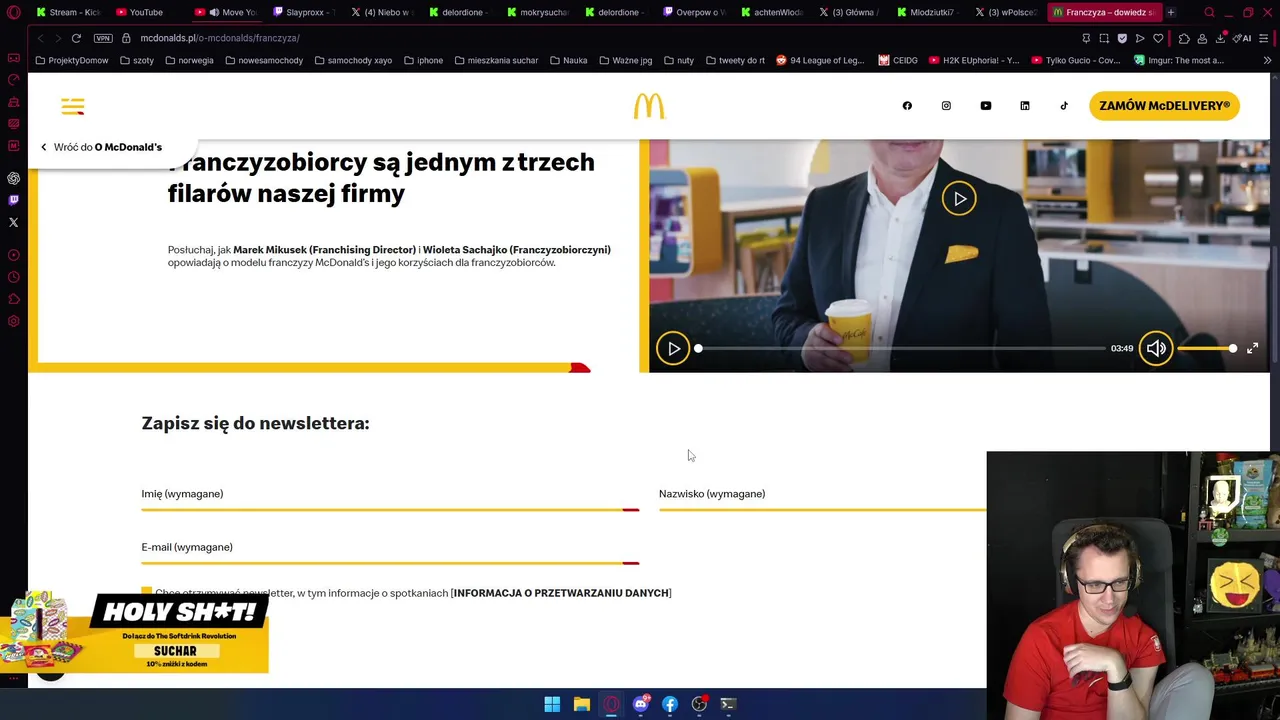The width and height of the screenshot is (1280, 720).
Task: Focus the Nazwisko (wymagane) field
Action: pos(822,497)
